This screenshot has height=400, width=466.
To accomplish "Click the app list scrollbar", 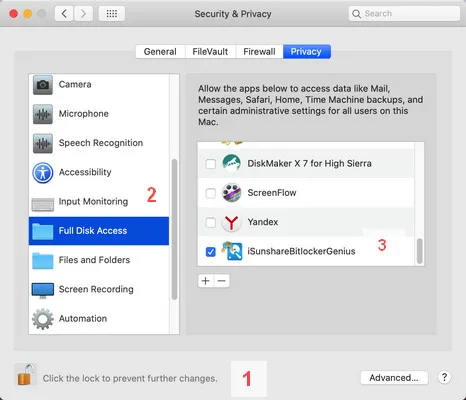I will (420, 251).
